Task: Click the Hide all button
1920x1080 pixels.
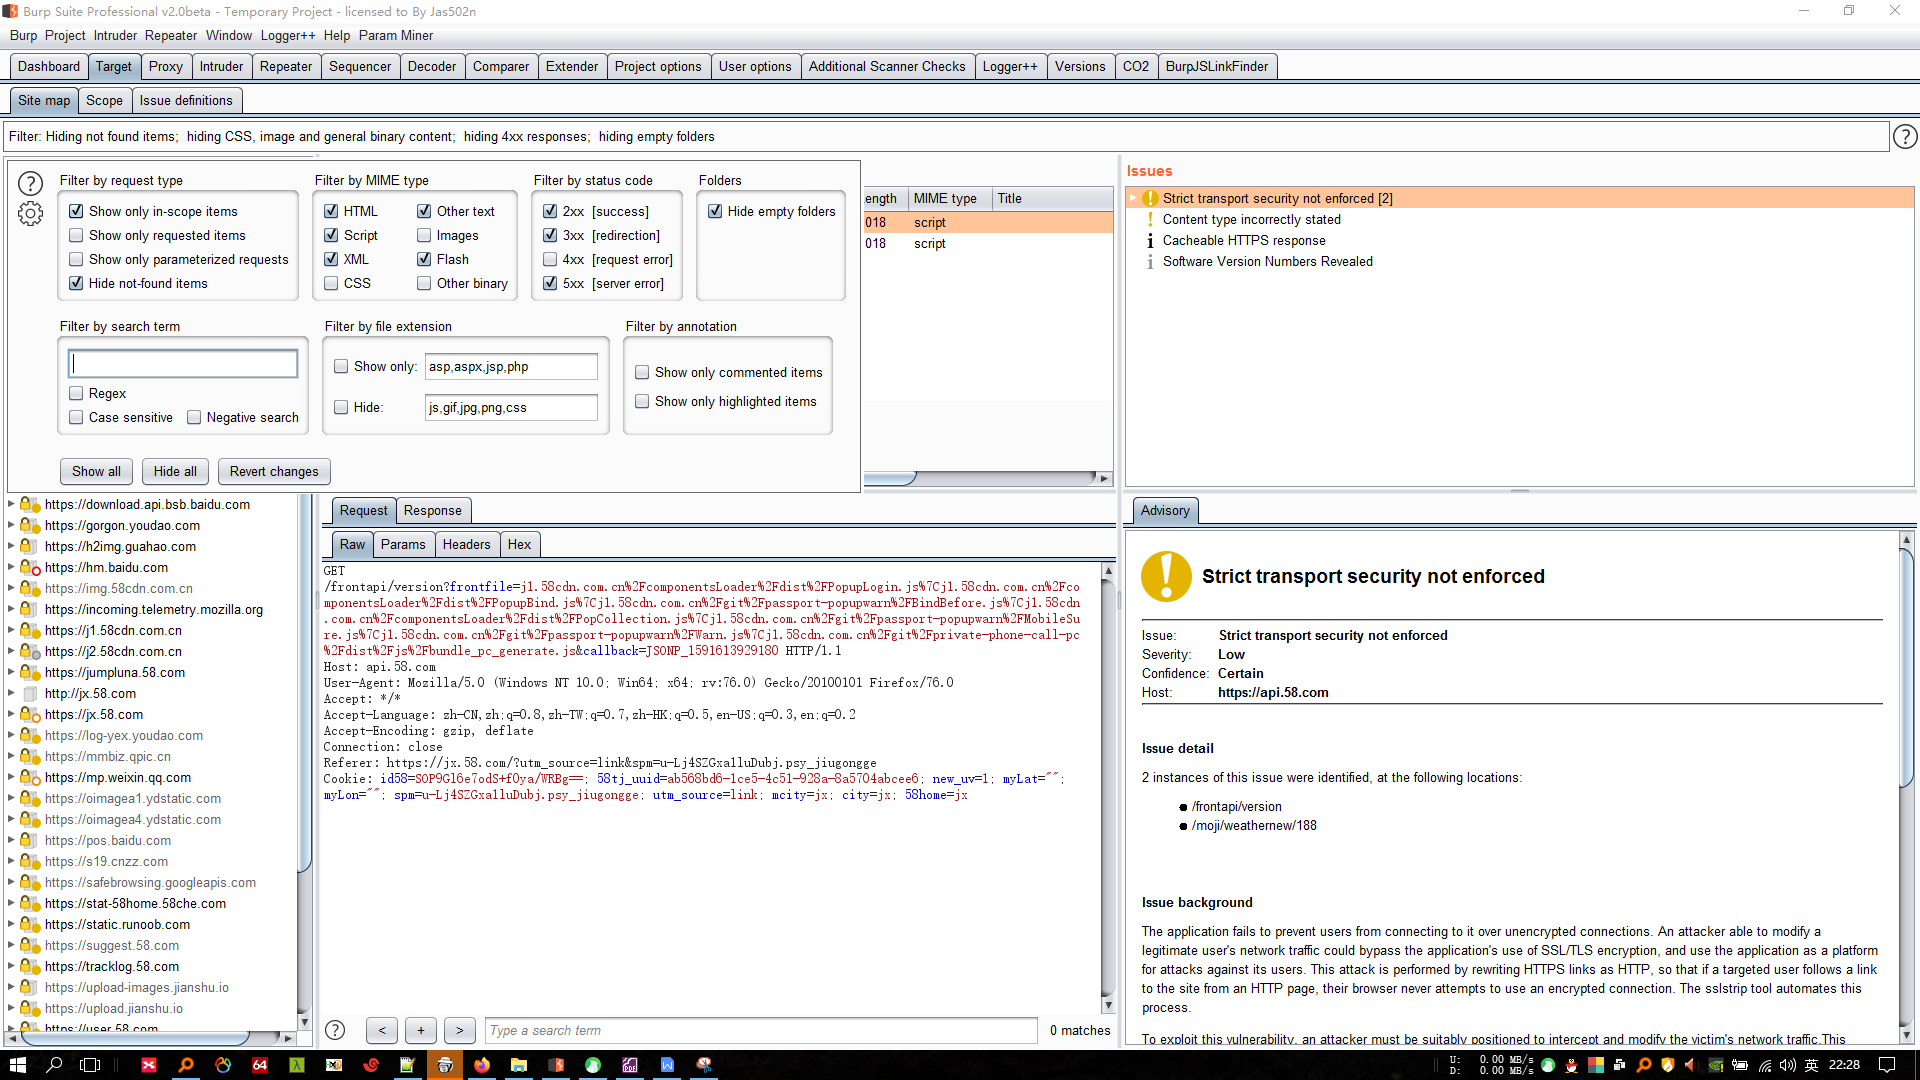Action: tap(175, 472)
